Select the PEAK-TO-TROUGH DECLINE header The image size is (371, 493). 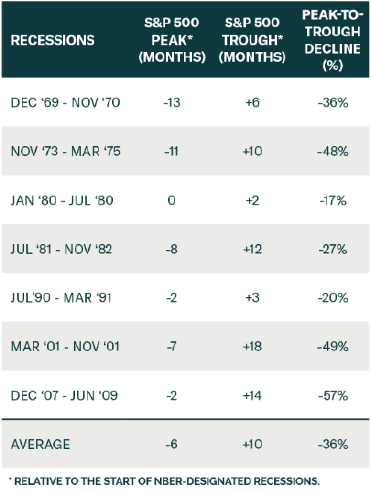tap(333, 40)
